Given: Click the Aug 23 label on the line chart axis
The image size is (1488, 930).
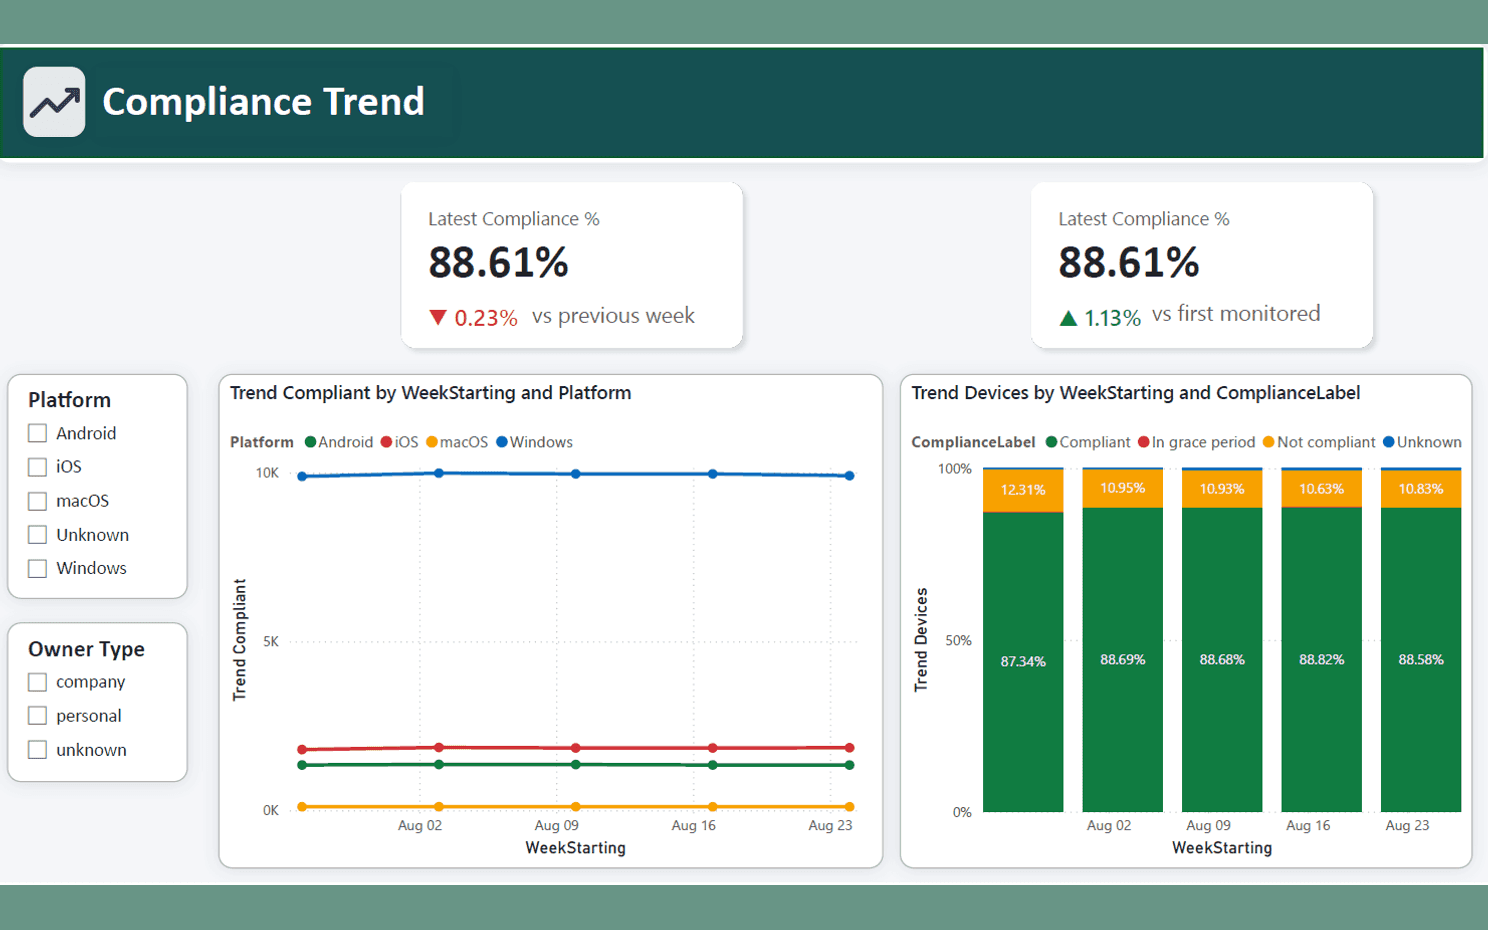Looking at the screenshot, I should coord(830,825).
